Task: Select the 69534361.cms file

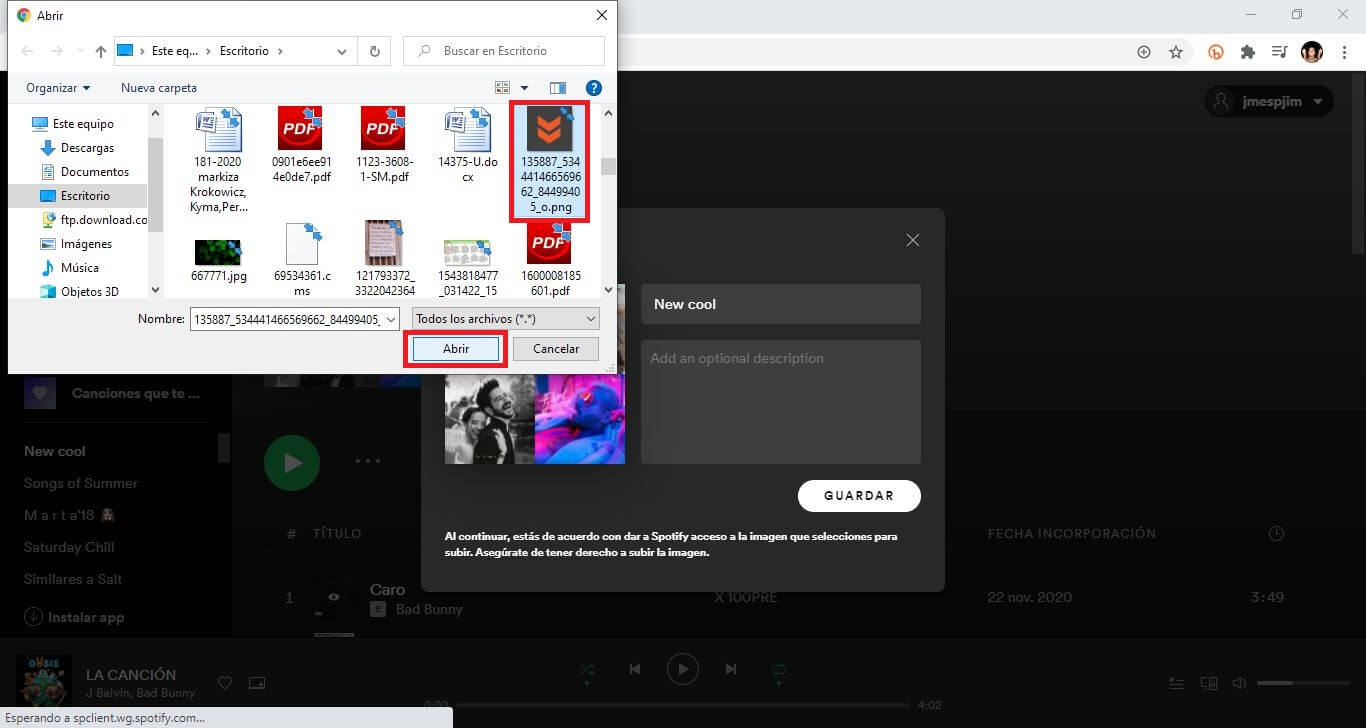Action: click(x=301, y=259)
